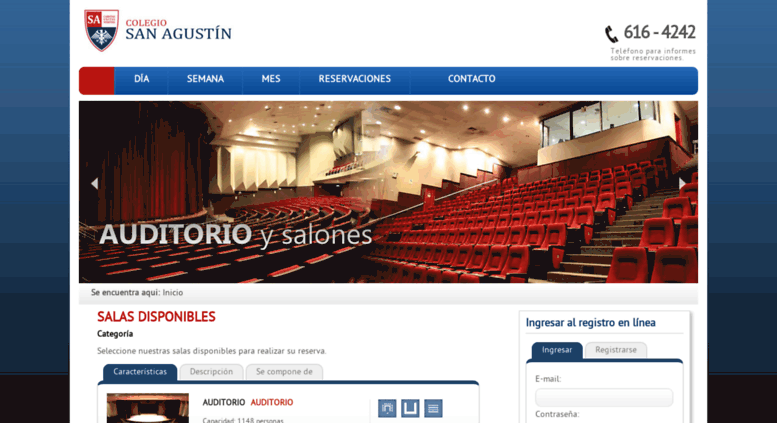Select the U-shape layout icon
This screenshot has height=423, width=777.
(x=410, y=409)
